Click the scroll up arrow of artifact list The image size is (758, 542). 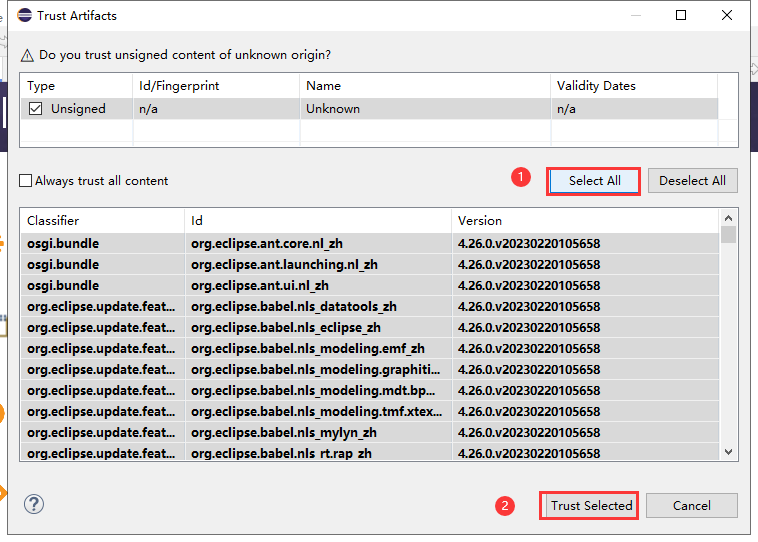tap(729, 218)
